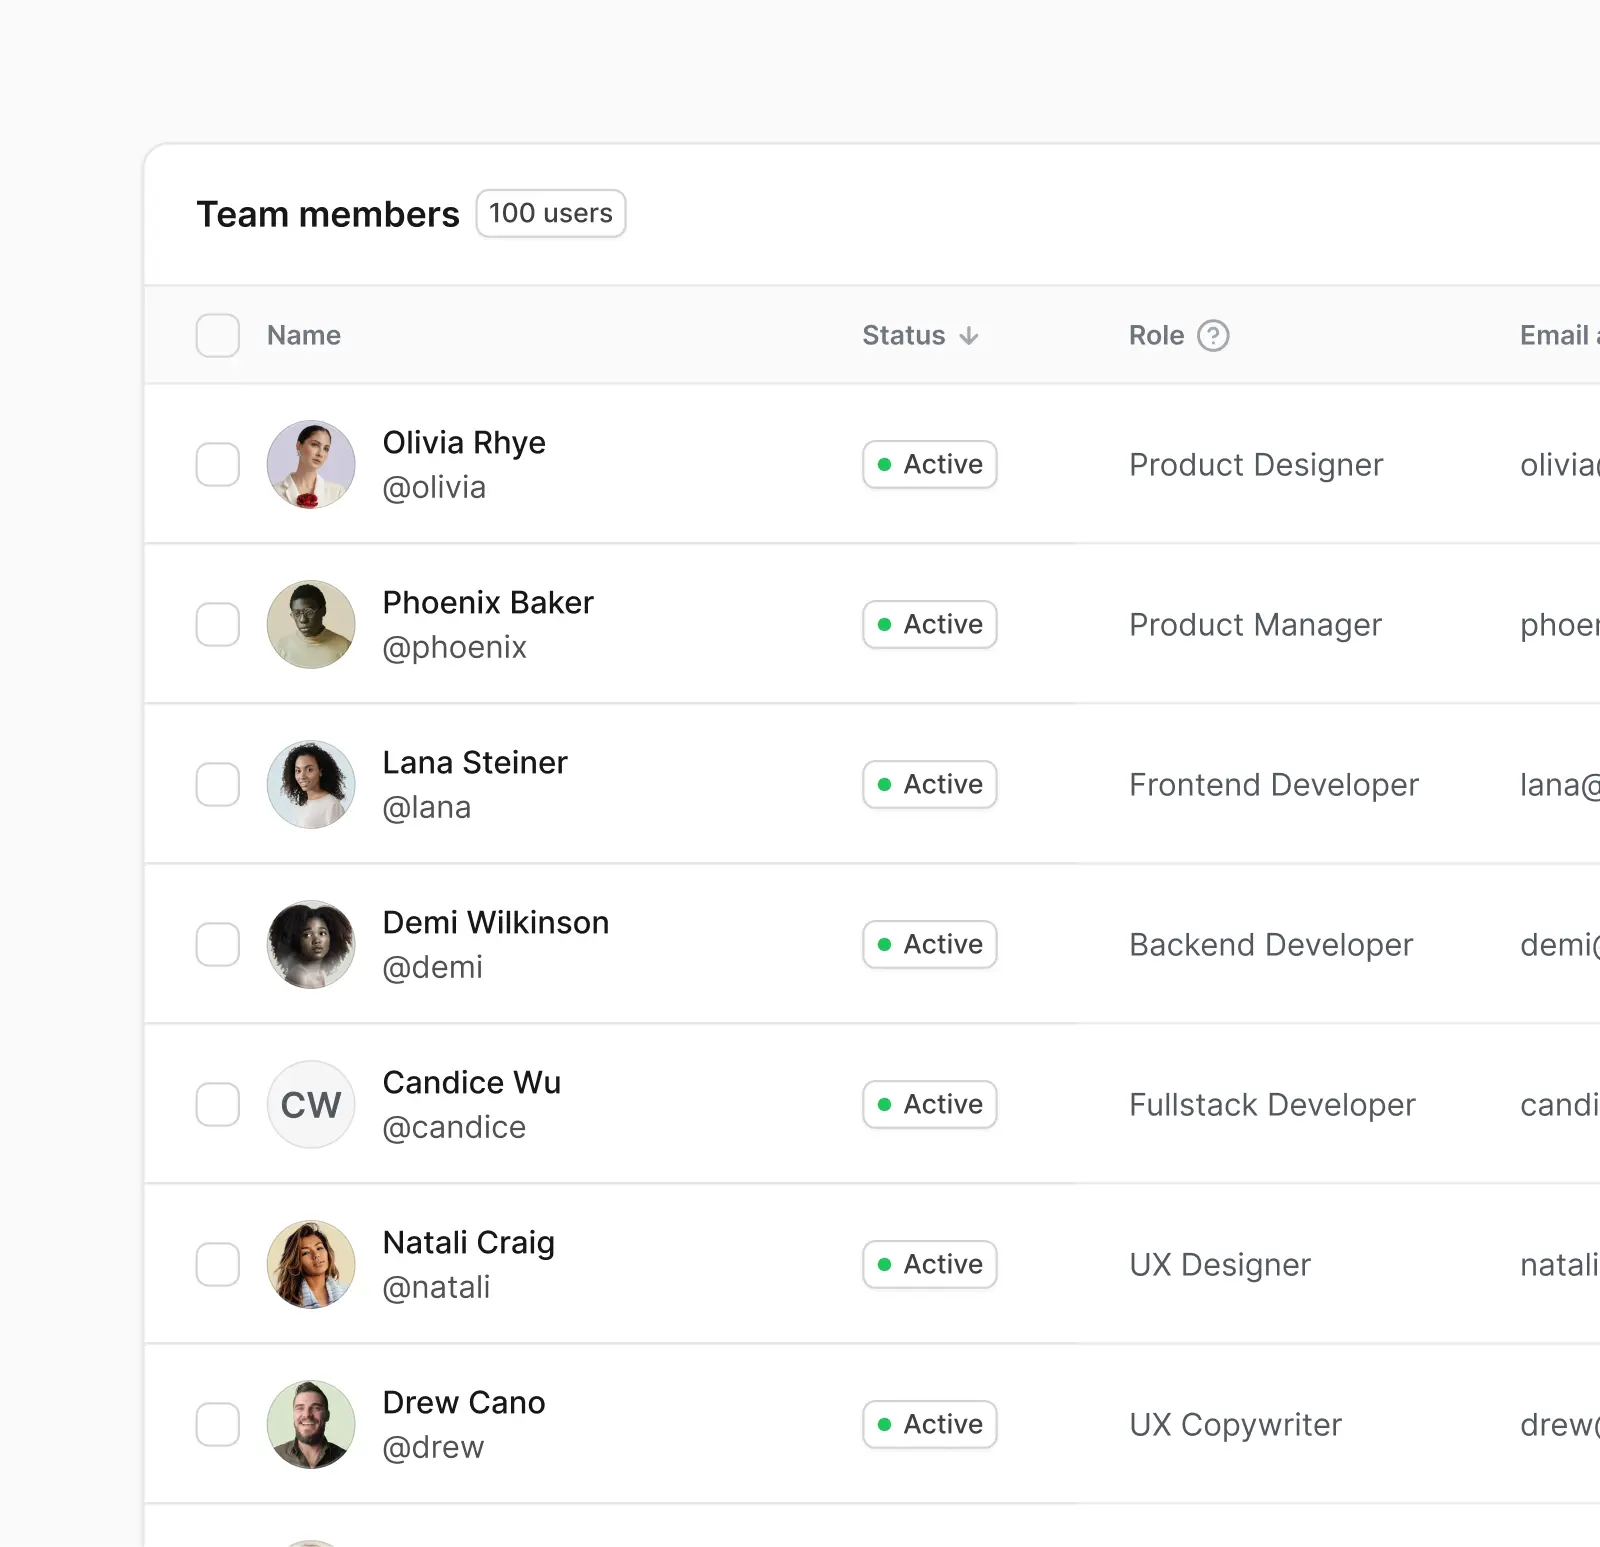1600x1547 pixels.
Task: Click the Name column header
Action: [303, 335]
